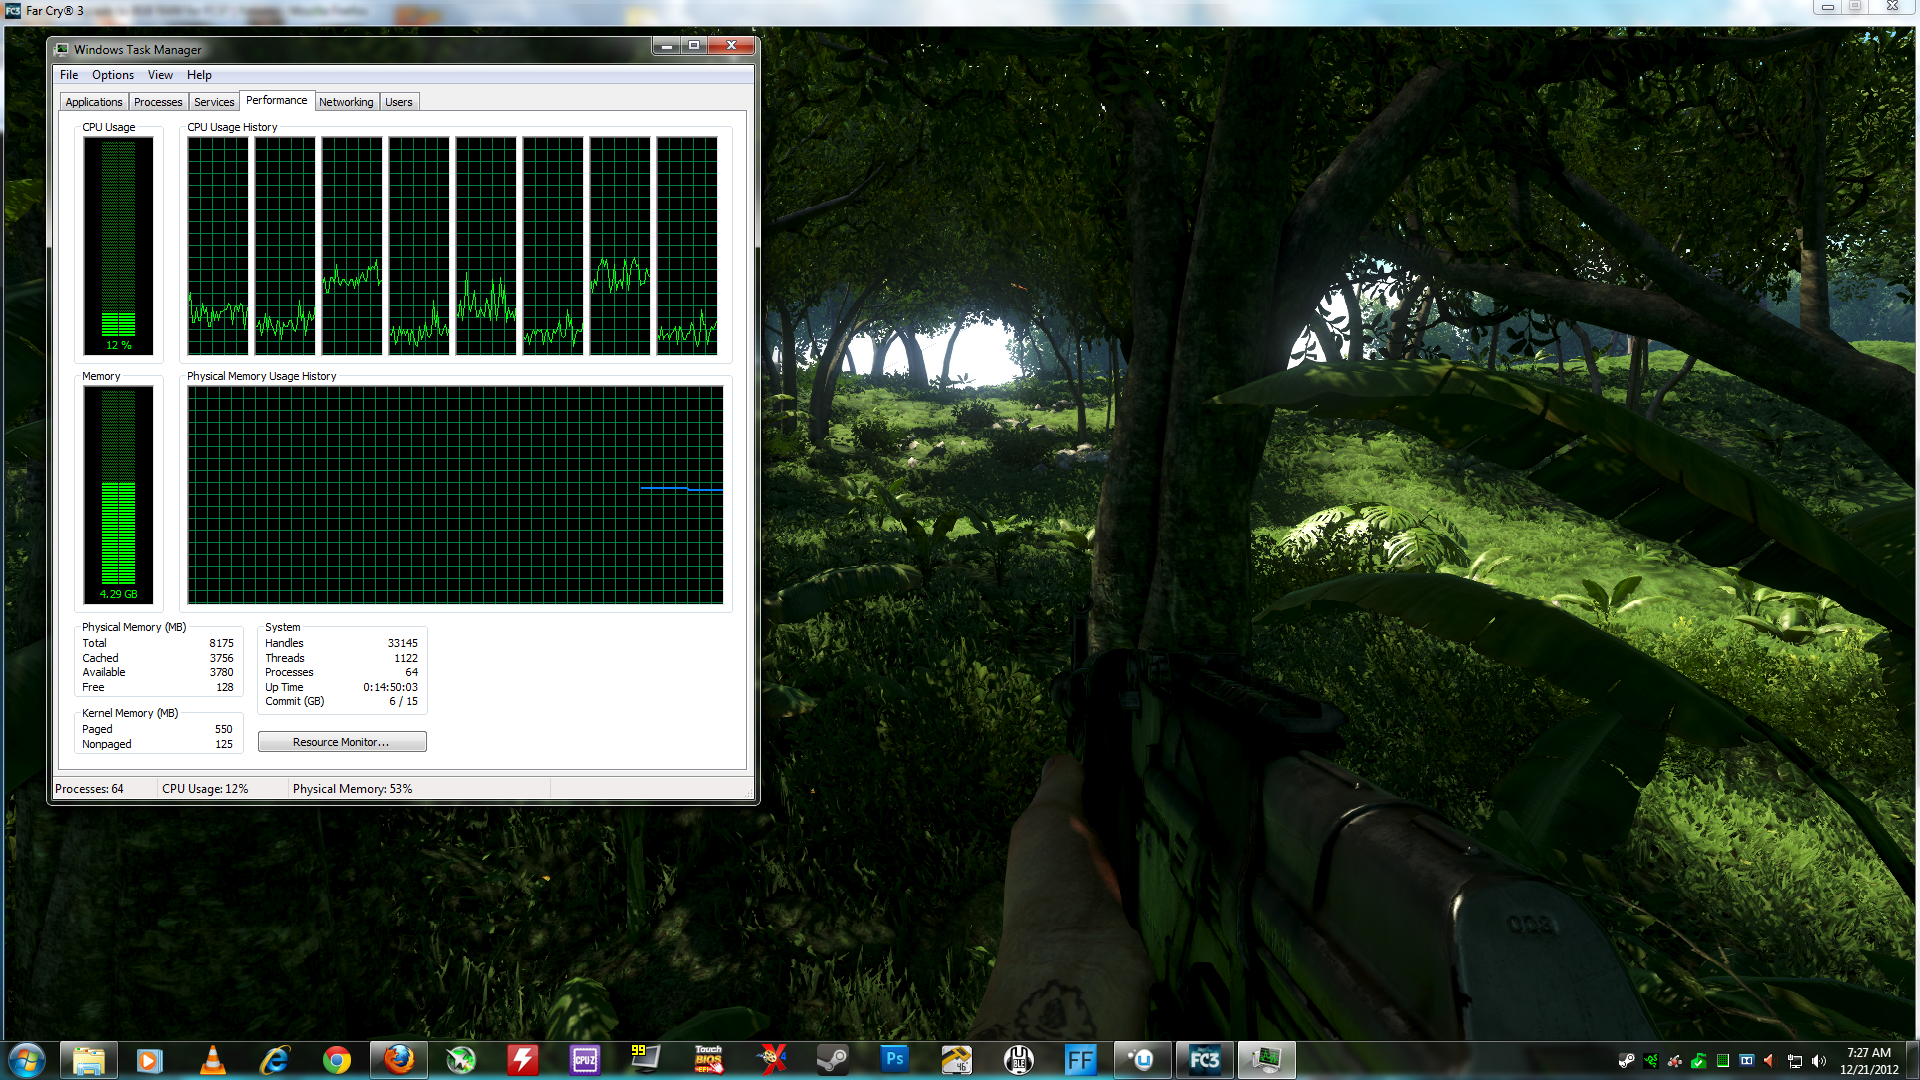The height and width of the screenshot is (1080, 1920).
Task: Click the Handles value 33145
Action: point(402,644)
